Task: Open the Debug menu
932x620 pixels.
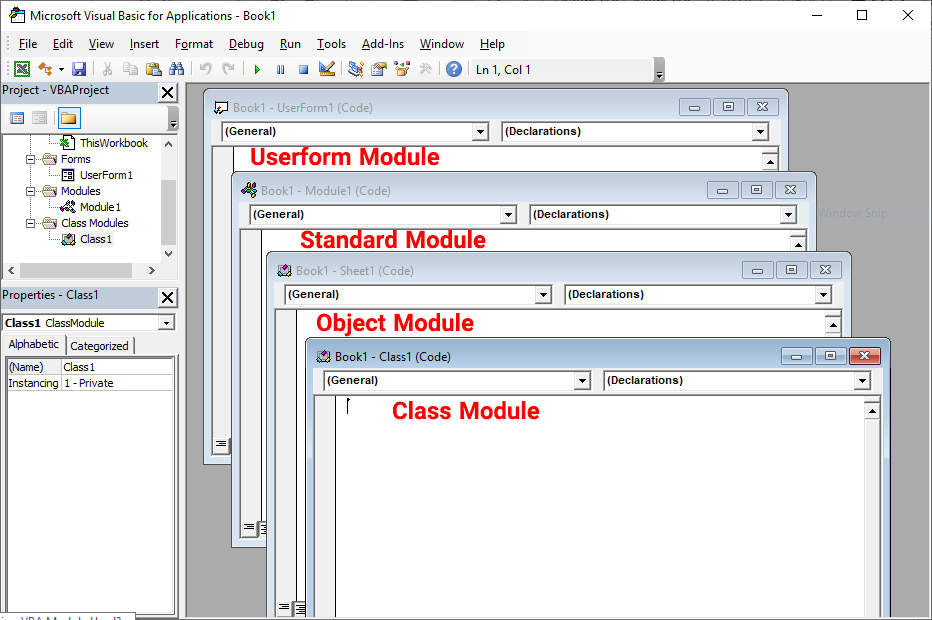Action: (246, 44)
